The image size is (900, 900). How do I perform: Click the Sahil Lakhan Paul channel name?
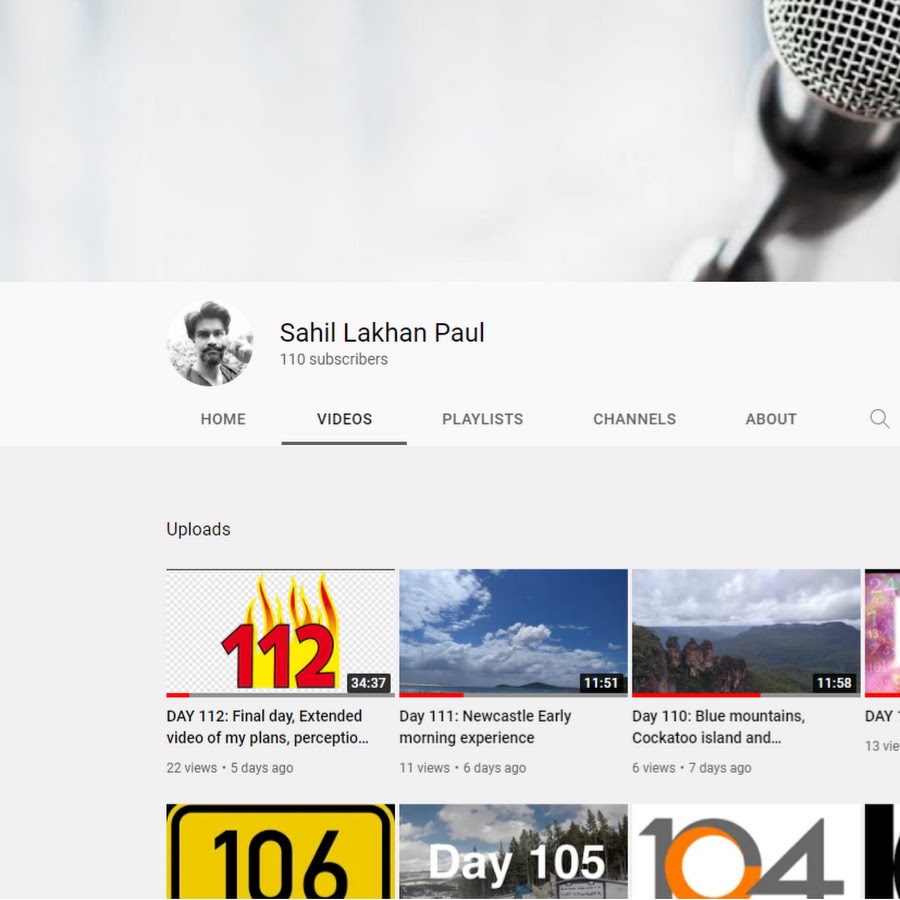coord(382,332)
